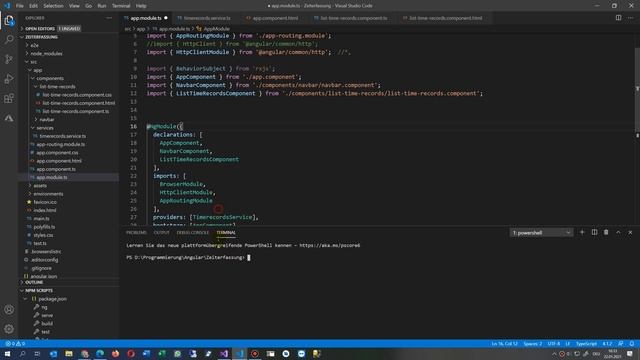Open the Source Control view
The width and height of the screenshot is (640, 360).
tap(9, 59)
